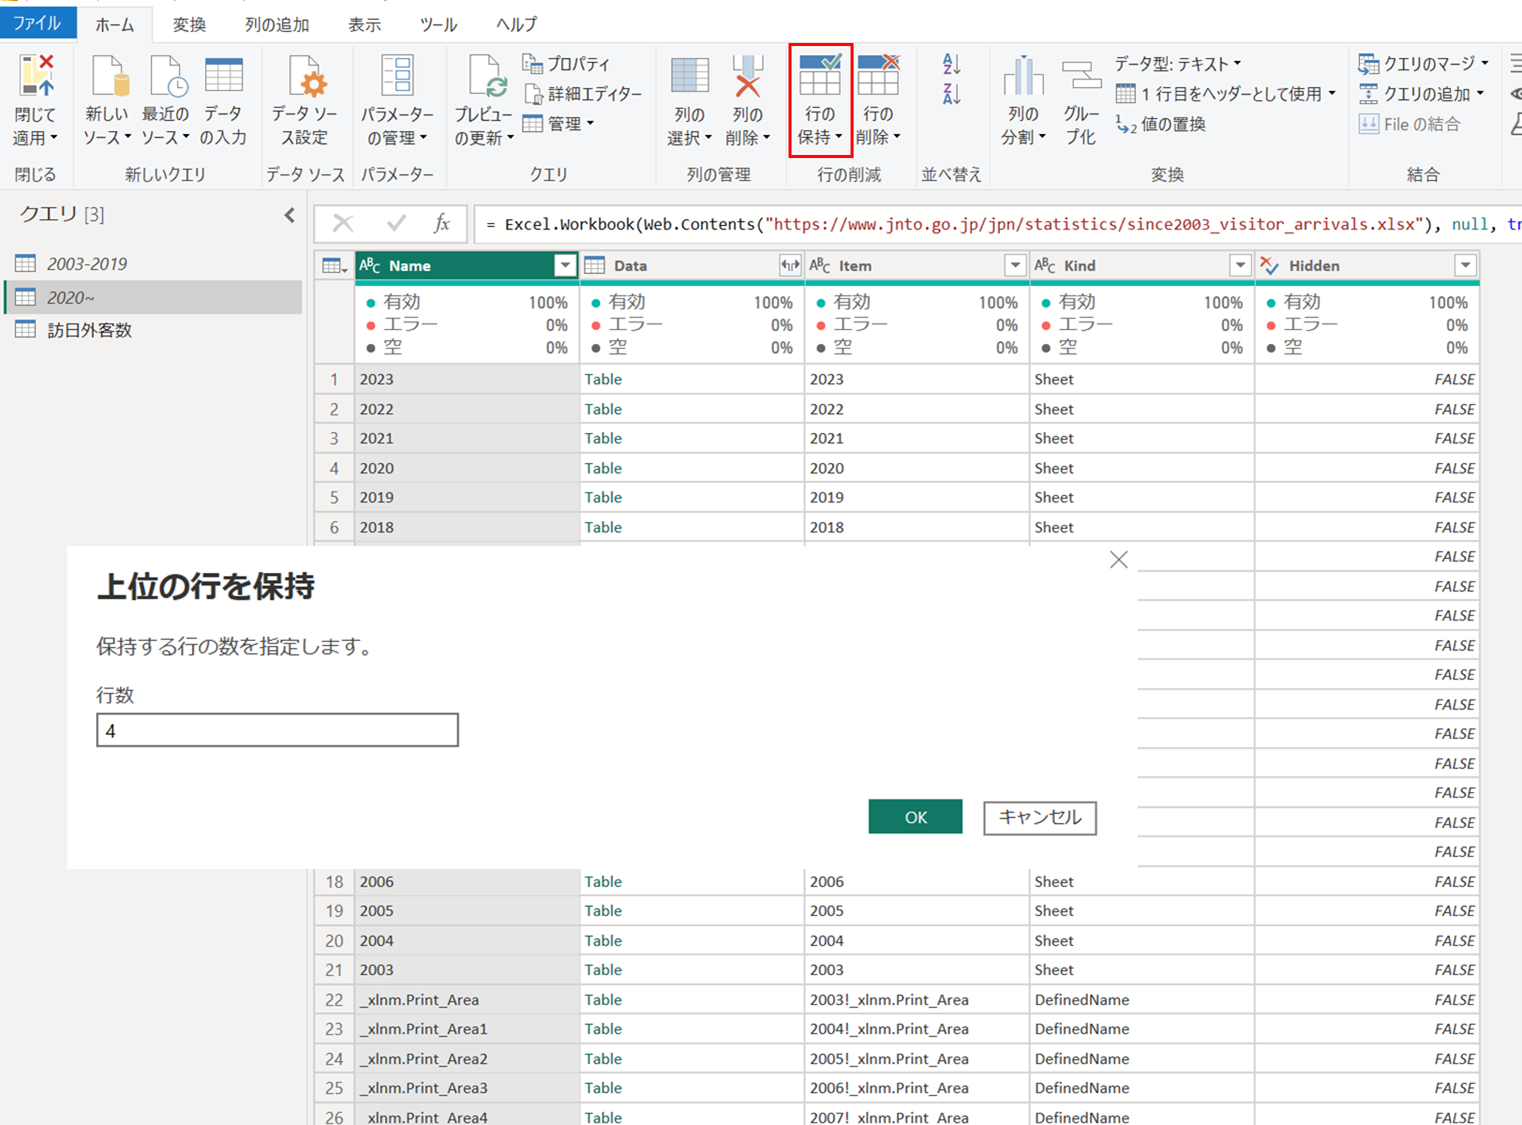Click キャンセル in the dialog
The height and width of the screenshot is (1125, 1522).
coord(1040,817)
